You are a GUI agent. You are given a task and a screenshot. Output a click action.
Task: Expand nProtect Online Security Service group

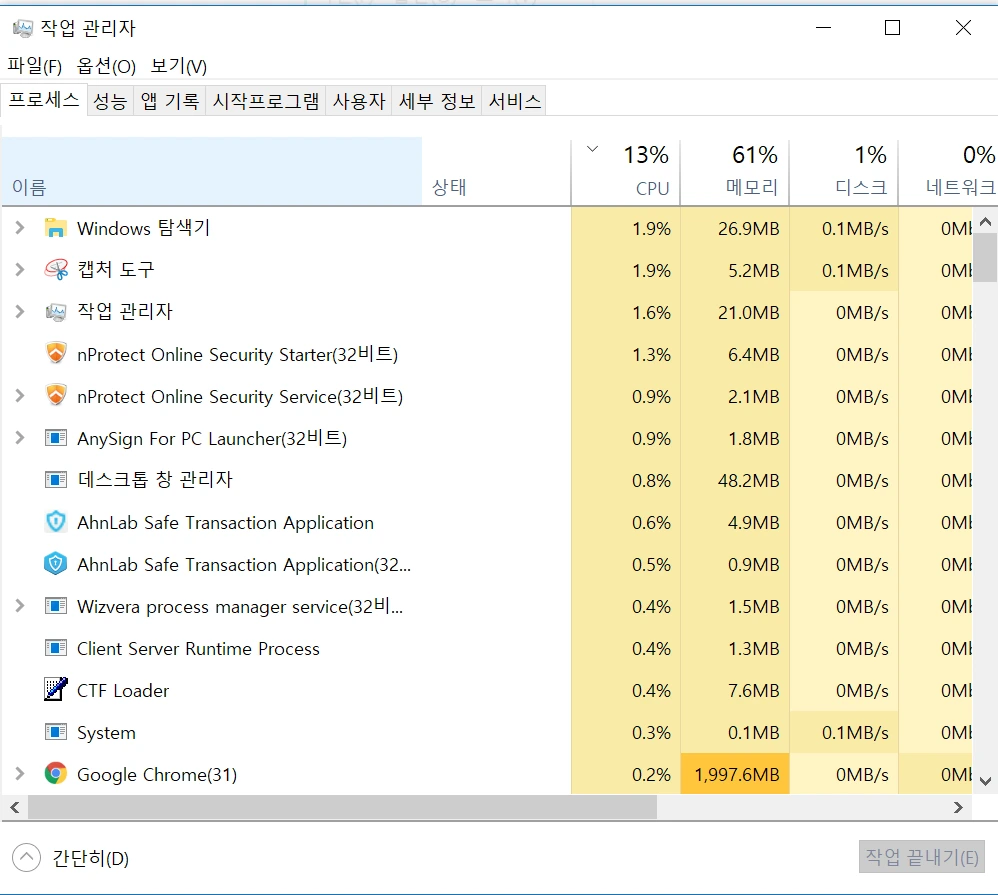coord(20,396)
